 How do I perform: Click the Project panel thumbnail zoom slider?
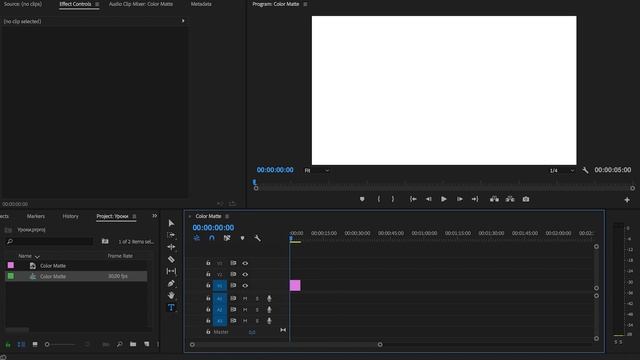point(61,344)
